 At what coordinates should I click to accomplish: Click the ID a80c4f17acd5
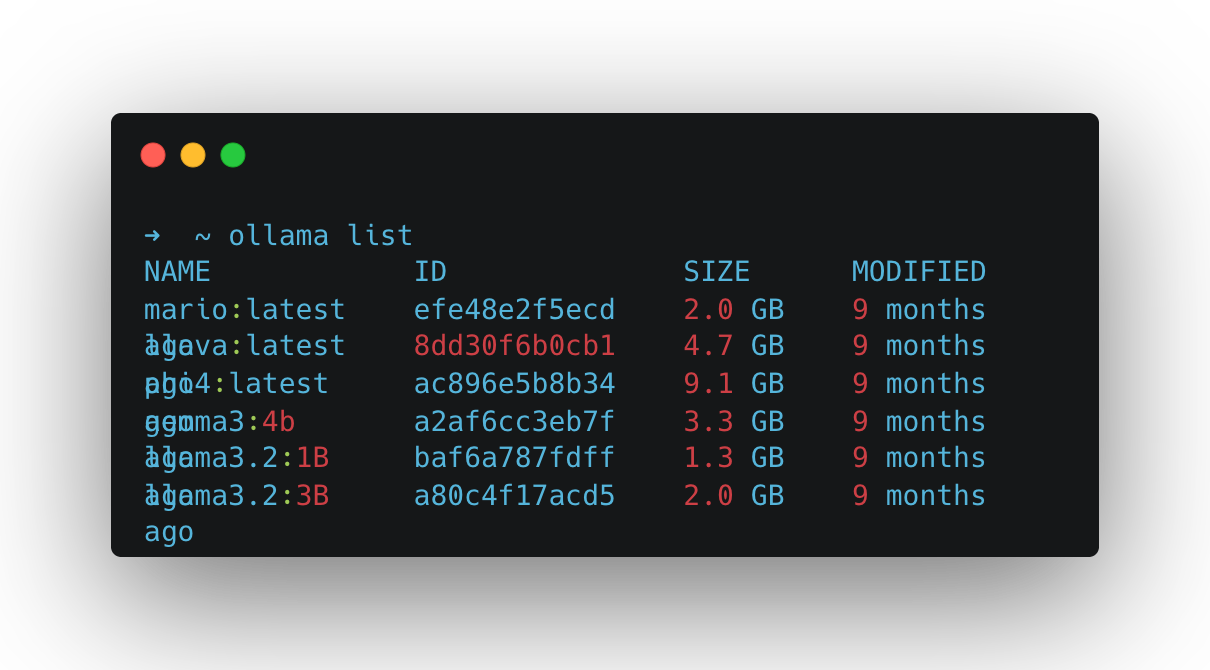tap(514, 496)
